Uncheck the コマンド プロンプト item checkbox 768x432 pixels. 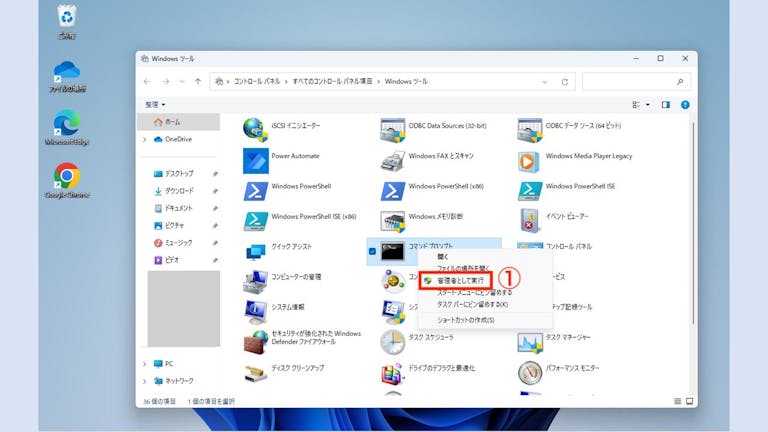coord(372,251)
